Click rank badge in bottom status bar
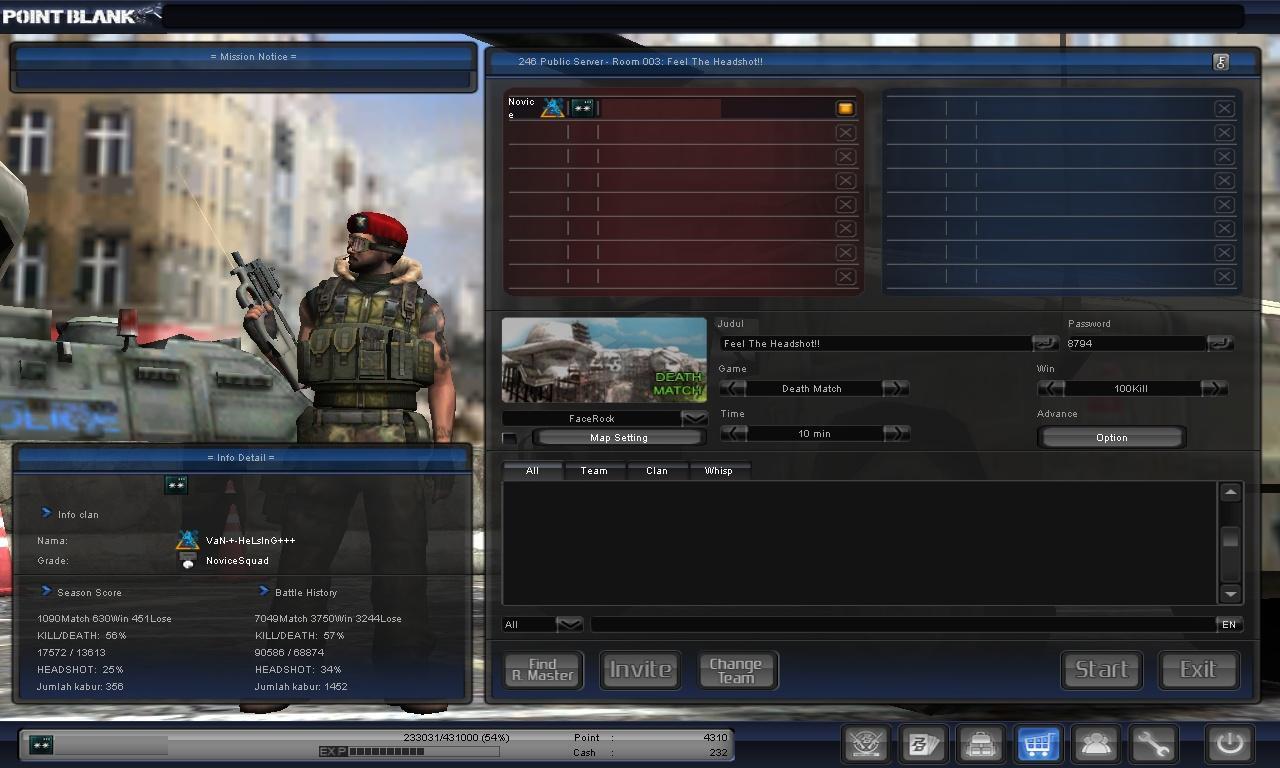The width and height of the screenshot is (1280, 768). click(x=41, y=745)
